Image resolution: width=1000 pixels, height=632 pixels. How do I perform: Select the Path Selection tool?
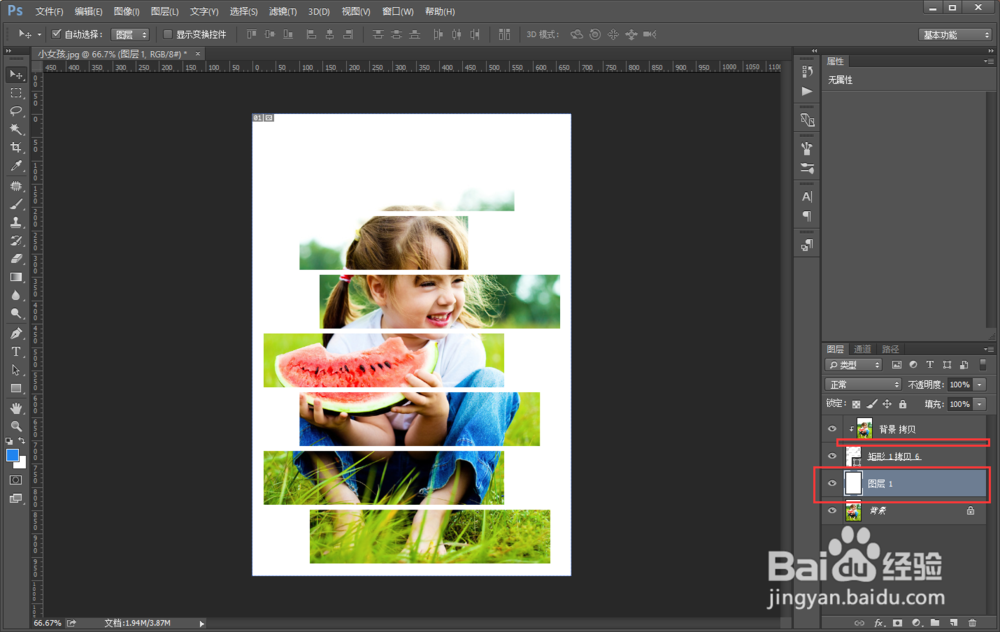(16, 370)
